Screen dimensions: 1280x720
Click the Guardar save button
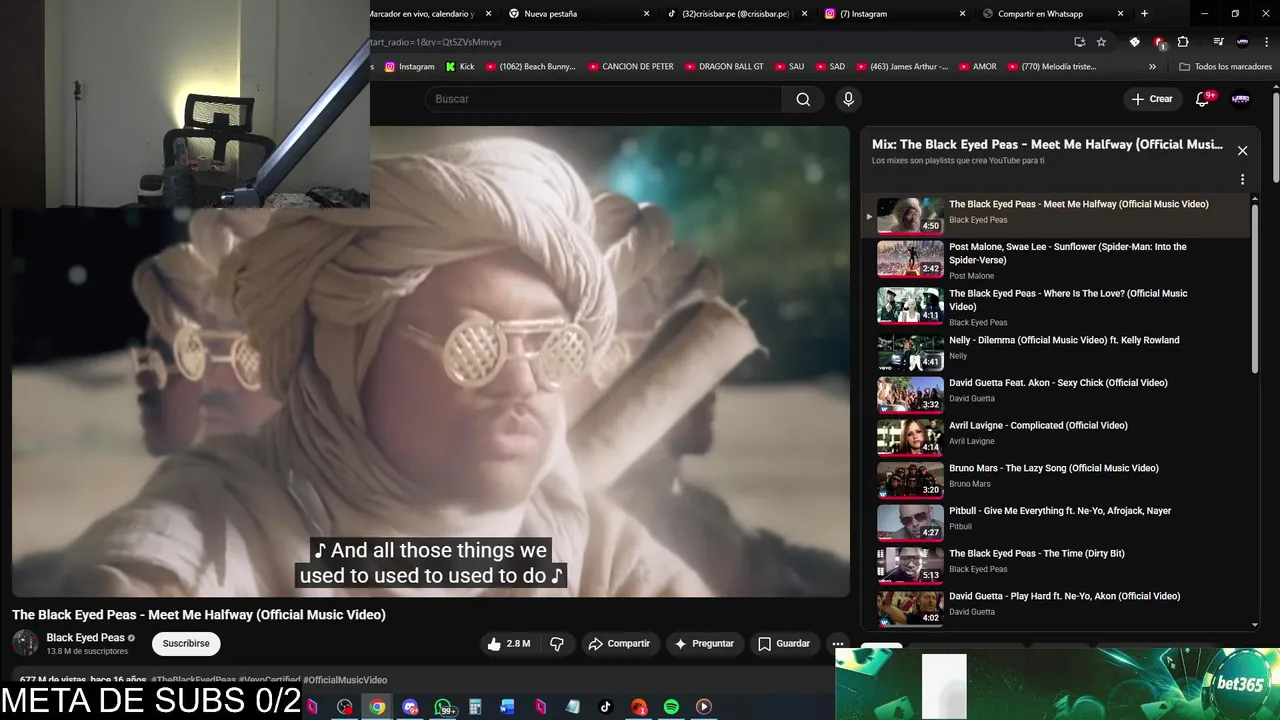point(784,644)
